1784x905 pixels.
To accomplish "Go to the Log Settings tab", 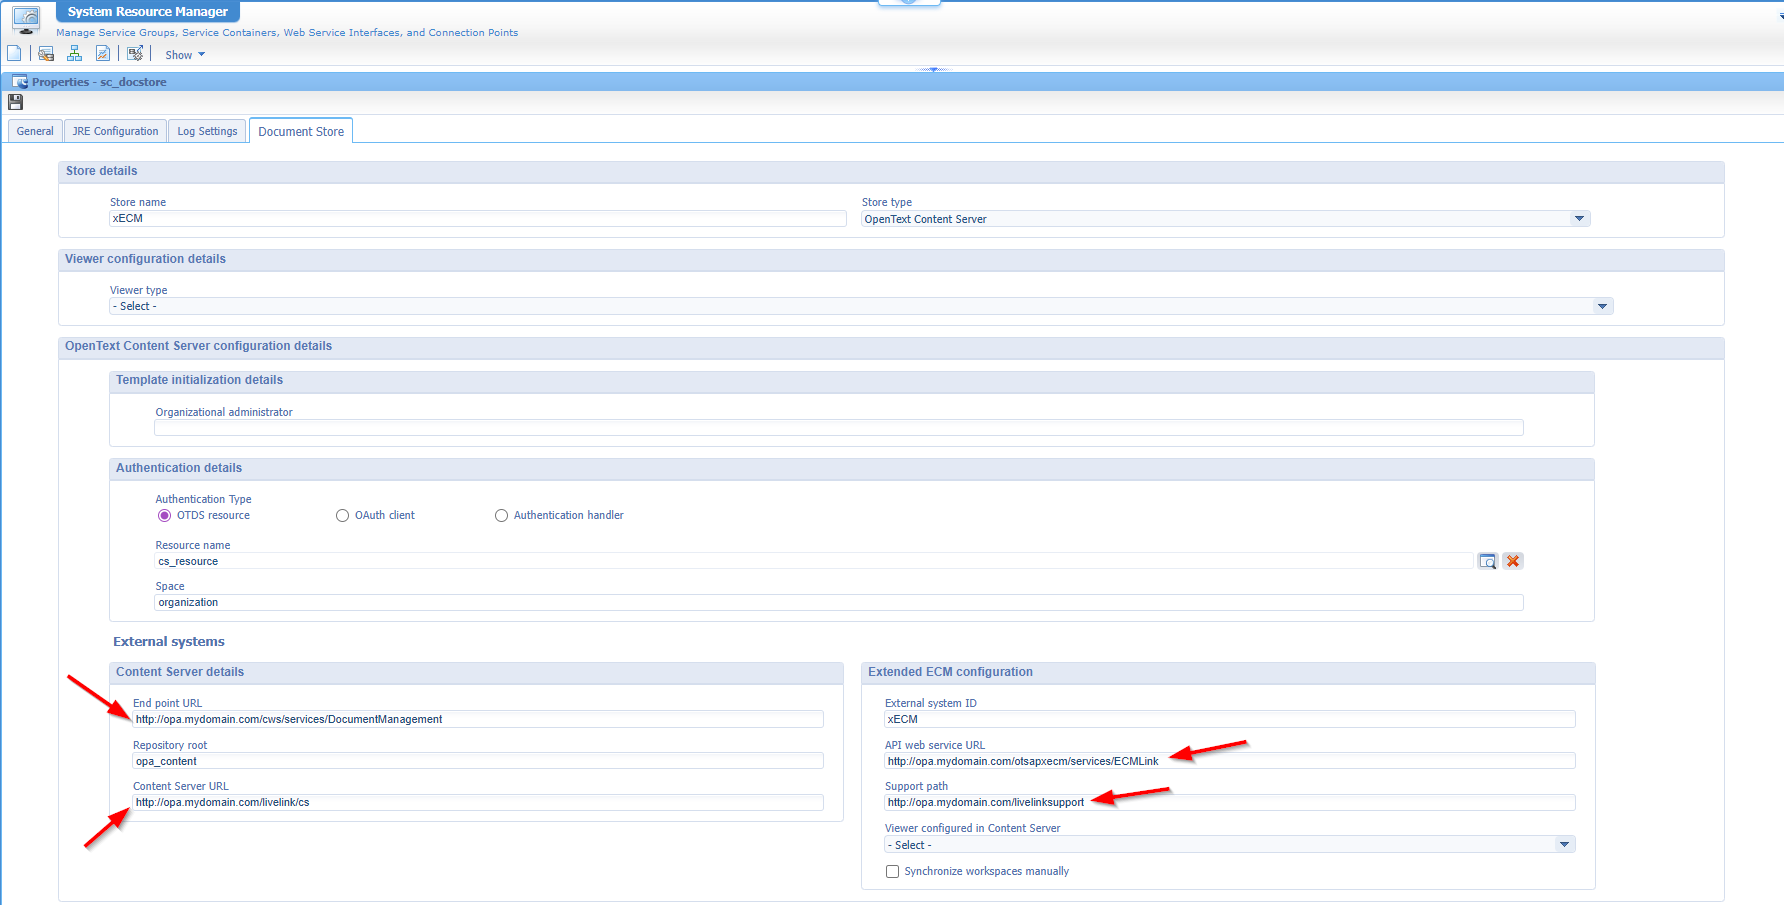I will click(x=207, y=131).
